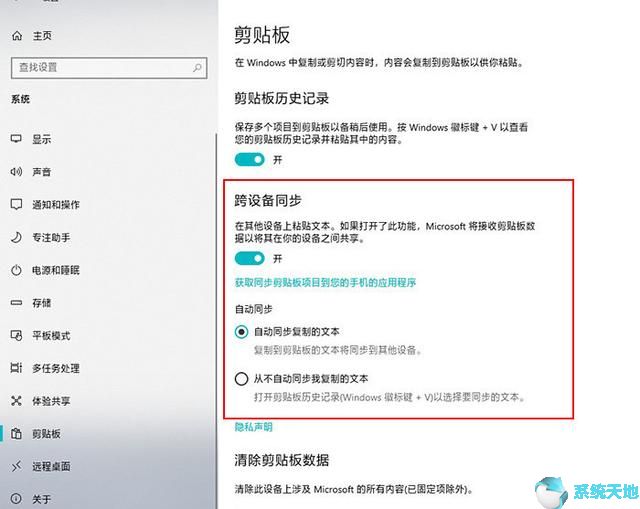Viewport: 640px width, 509px height.
Task: Click the 显示 monitor icon
Action: tap(16, 139)
